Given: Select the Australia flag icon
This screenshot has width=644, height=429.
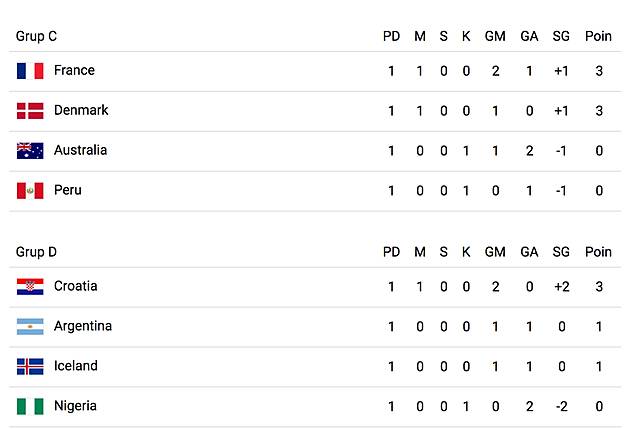Looking at the screenshot, I should click(30, 151).
